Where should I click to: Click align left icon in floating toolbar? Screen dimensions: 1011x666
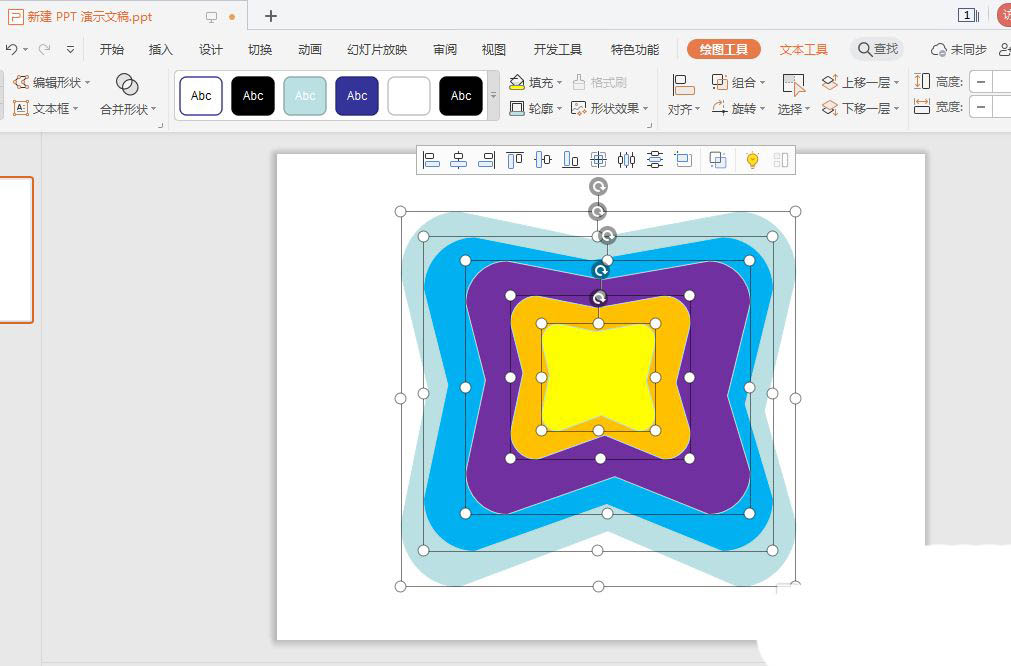431,160
